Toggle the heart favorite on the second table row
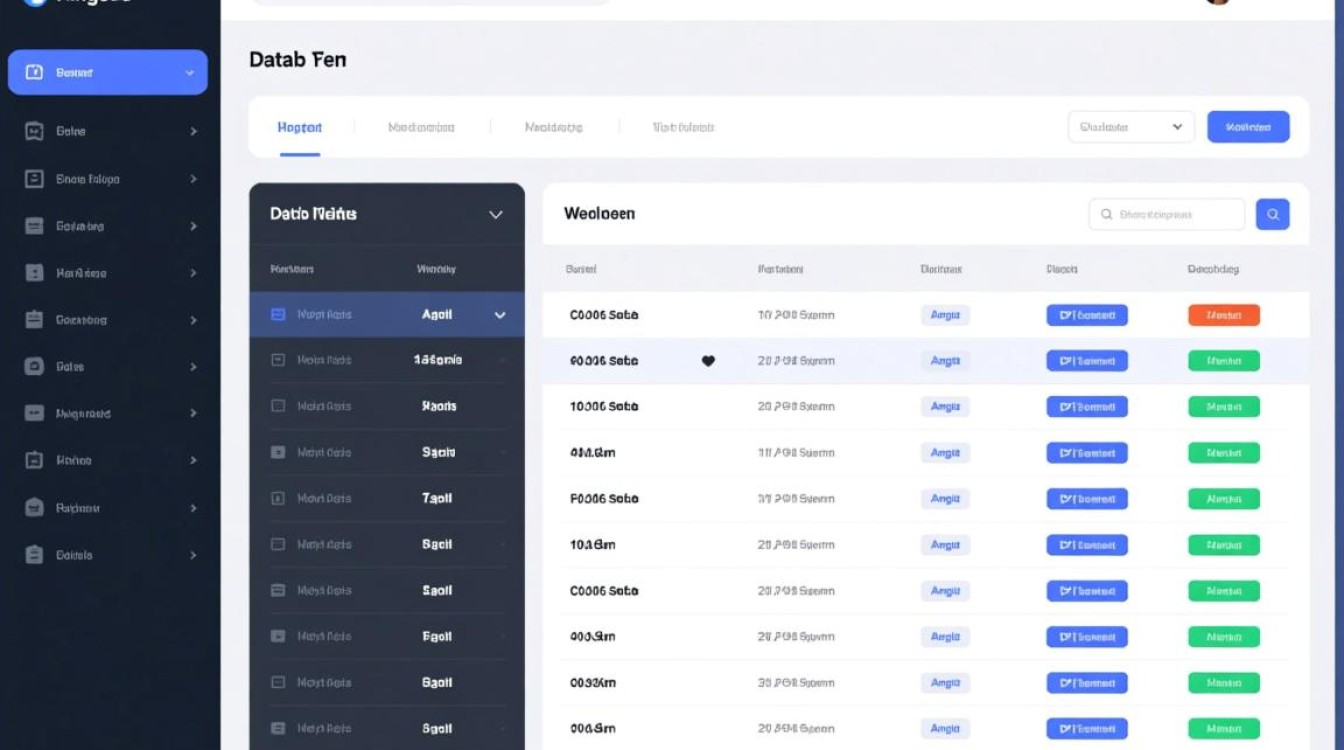 point(708,361)
